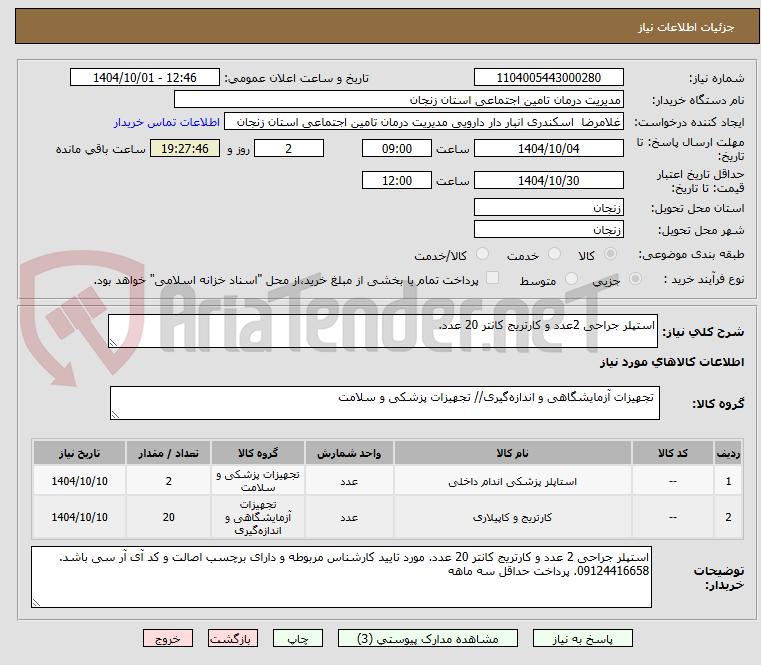Screen dimensions: 761x665
Task: Click the ردیف column header
Action: [x=728, y=453]
